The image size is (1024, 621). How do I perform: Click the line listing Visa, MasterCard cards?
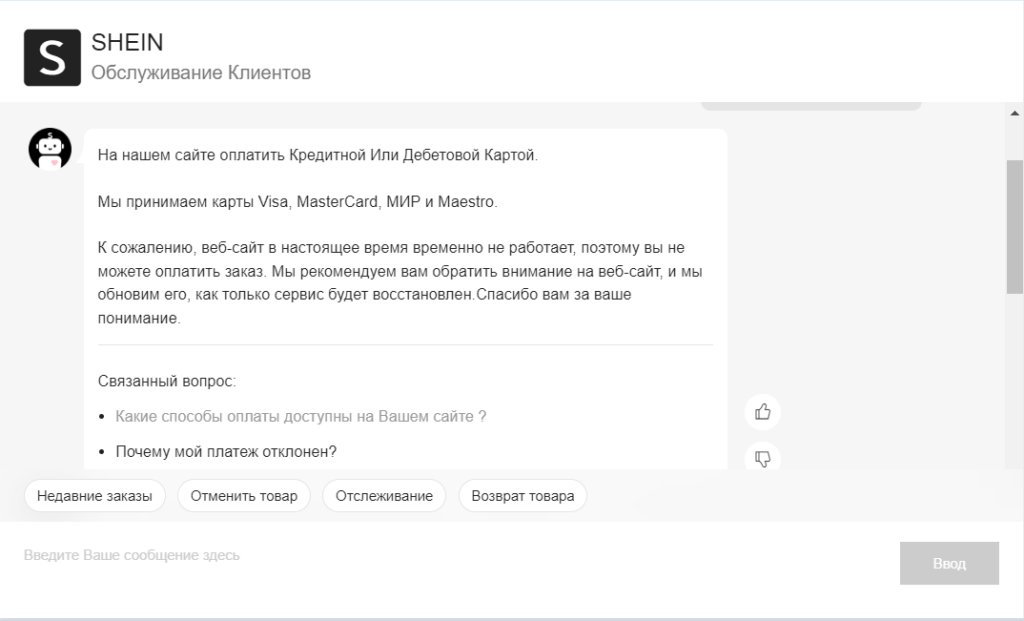point(297,202)
